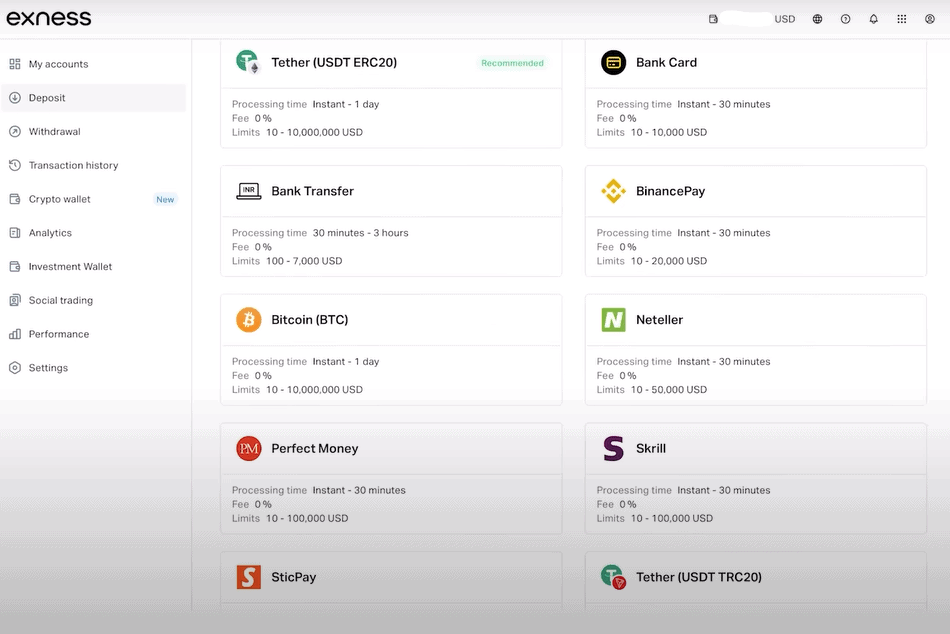Open the user profile icon

coord(929,19)
